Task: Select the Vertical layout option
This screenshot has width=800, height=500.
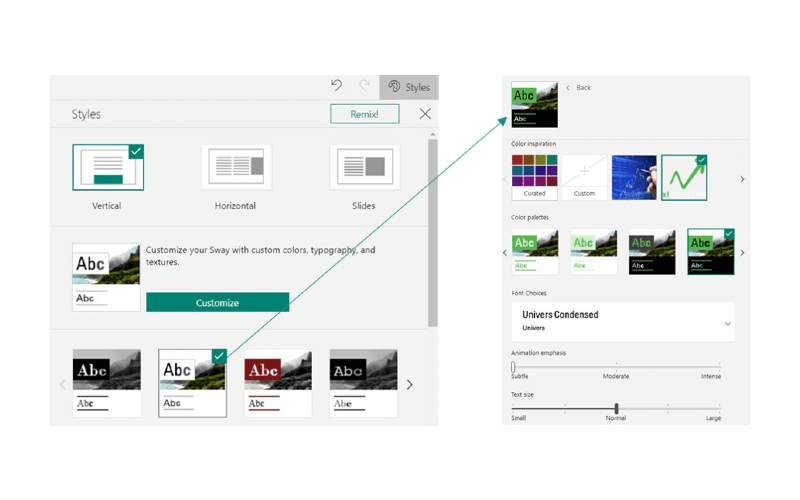Action: (107, 167)
